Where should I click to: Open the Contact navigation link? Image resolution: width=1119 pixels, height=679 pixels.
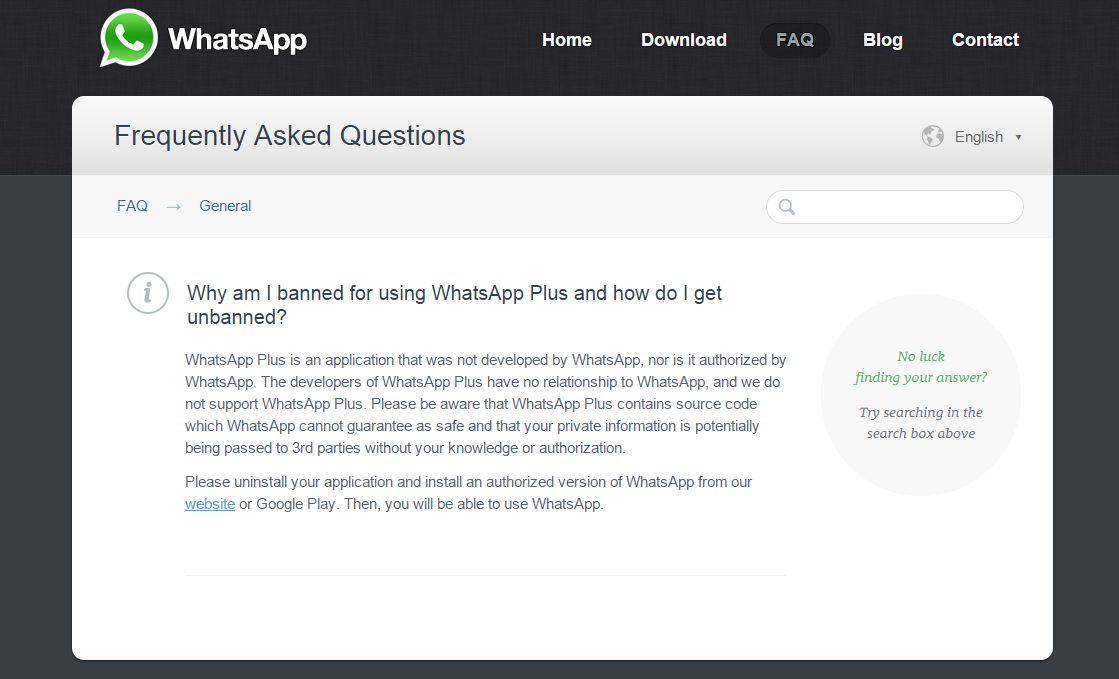pos(986,40)
